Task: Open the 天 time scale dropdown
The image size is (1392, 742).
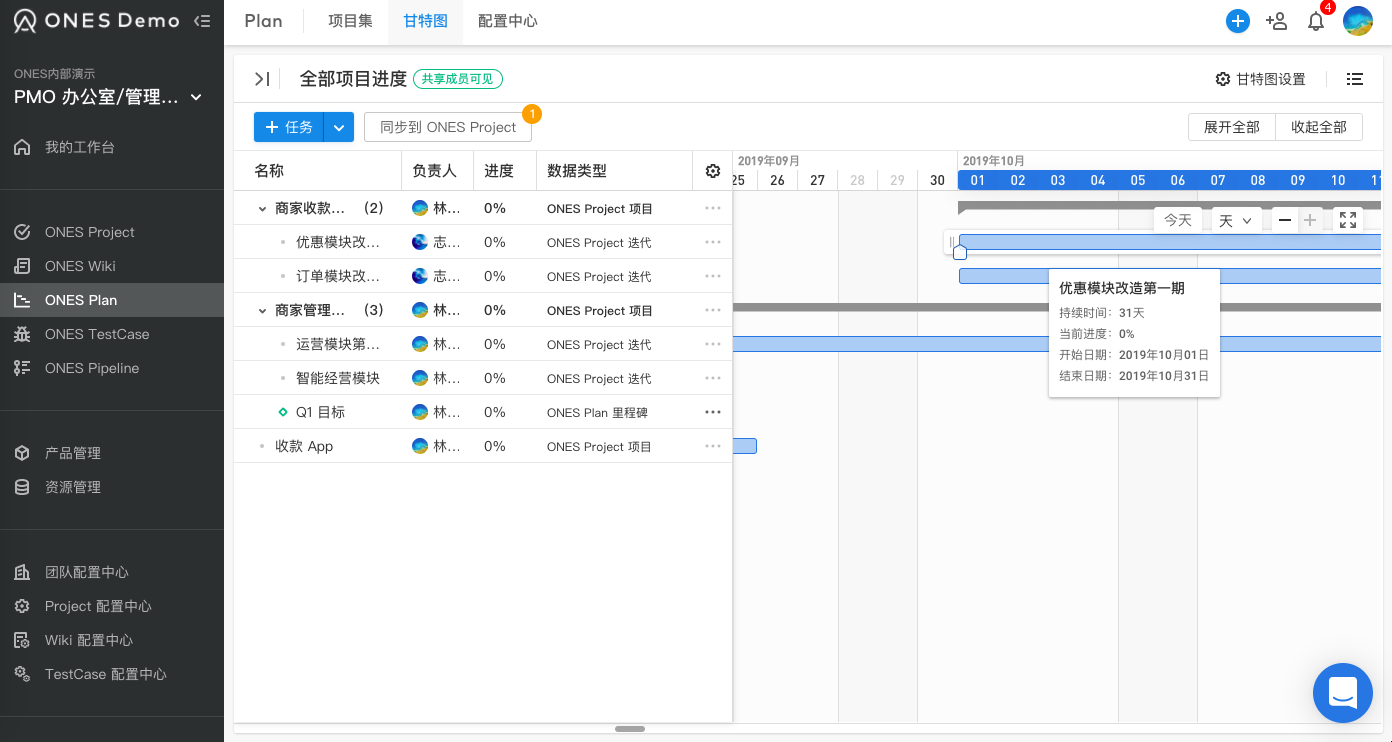Action: 1235,220
